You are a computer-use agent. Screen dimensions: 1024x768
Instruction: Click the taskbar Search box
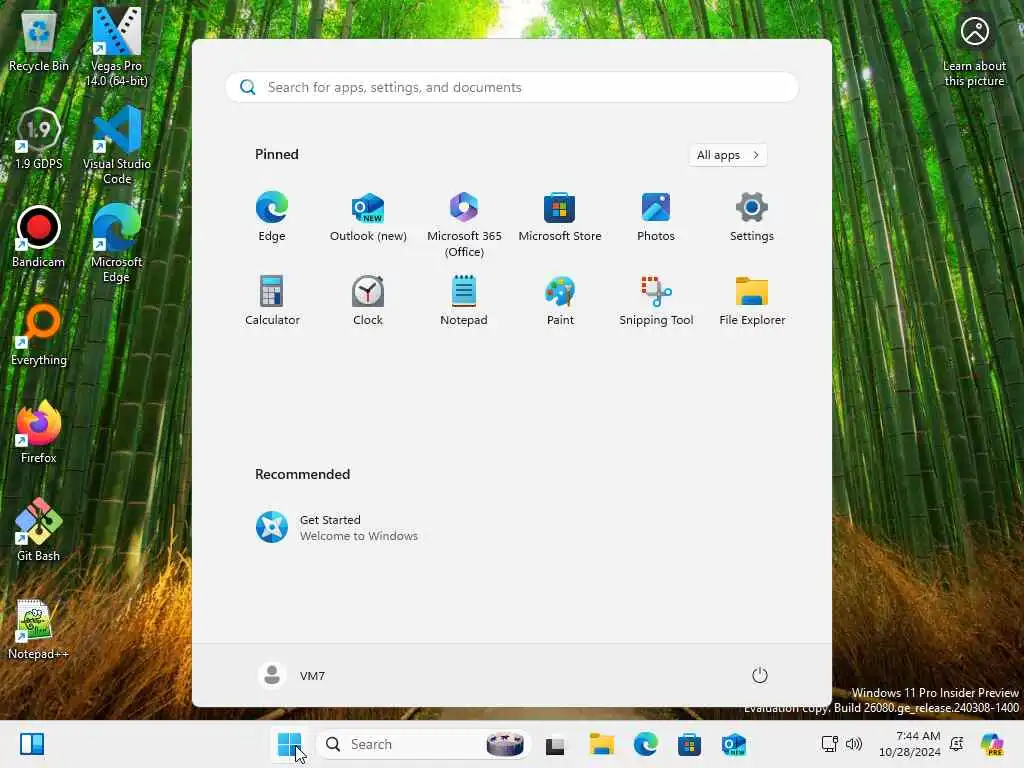tap(424, 744)
